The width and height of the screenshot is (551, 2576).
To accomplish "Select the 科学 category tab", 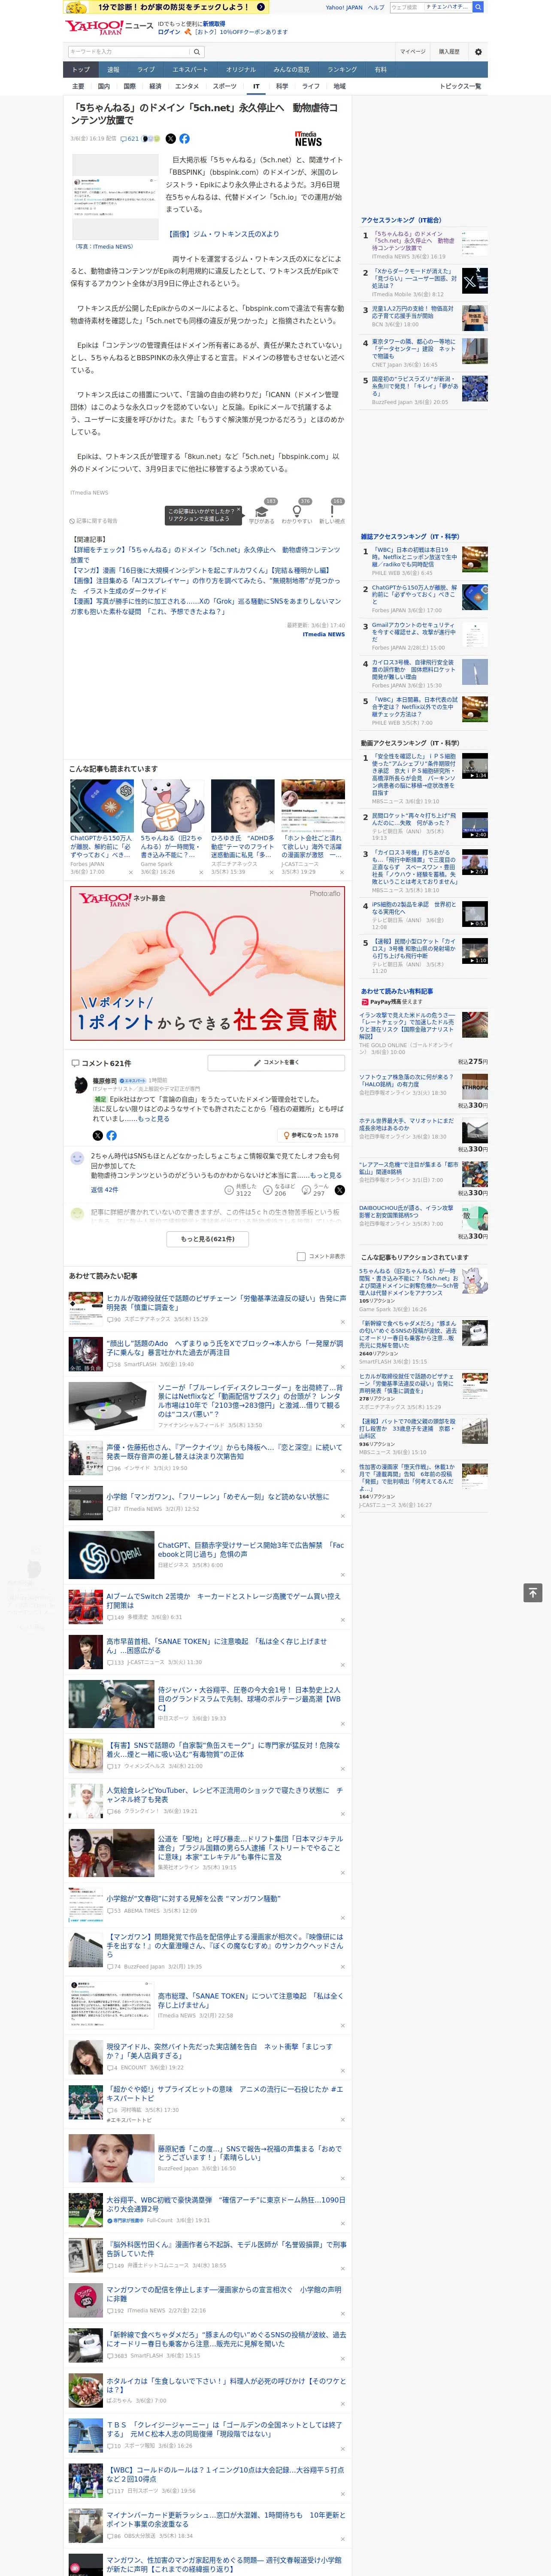I will click(282, 87).
